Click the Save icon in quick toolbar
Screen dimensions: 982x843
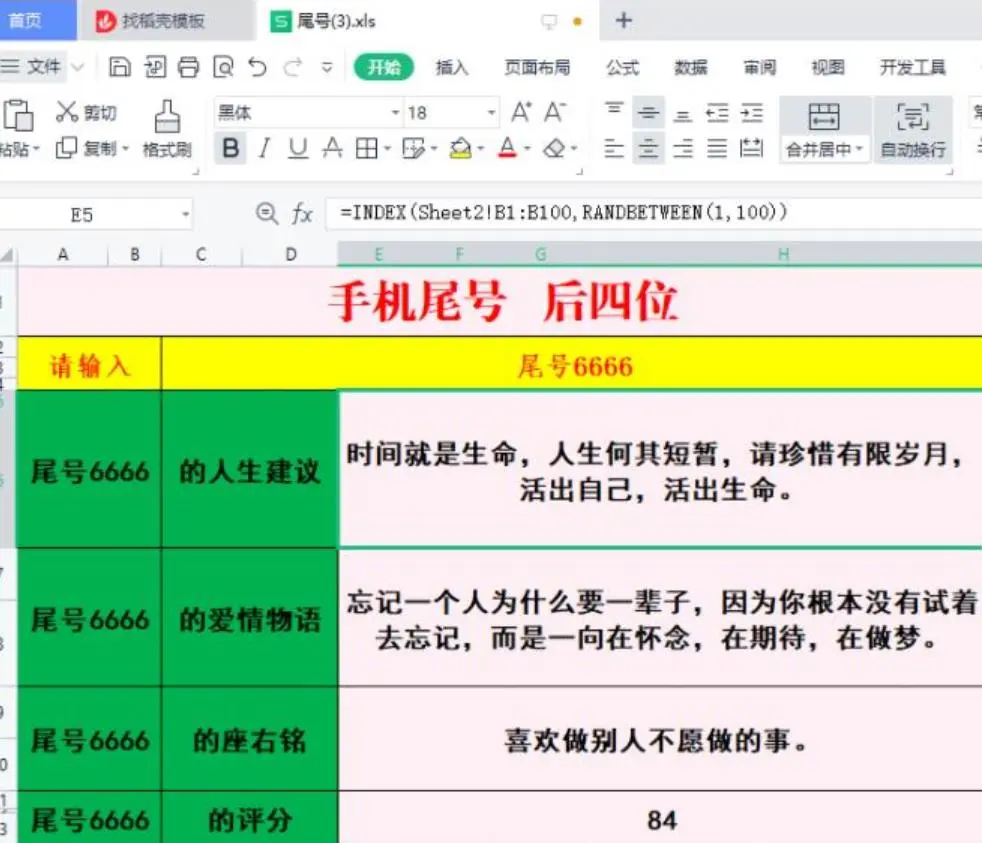pos(120,67)
